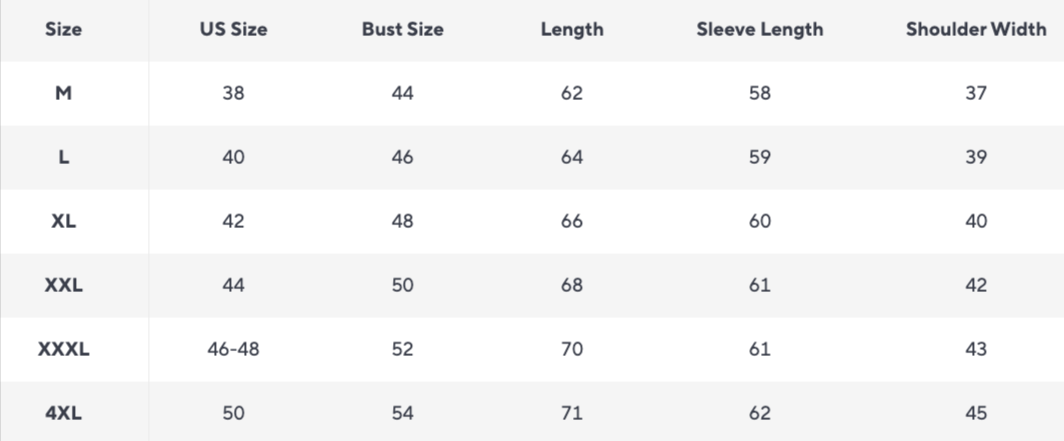Select shoulder width 45 cell
This screenshot has height=441, width=1064.
(x=976, y=413)
